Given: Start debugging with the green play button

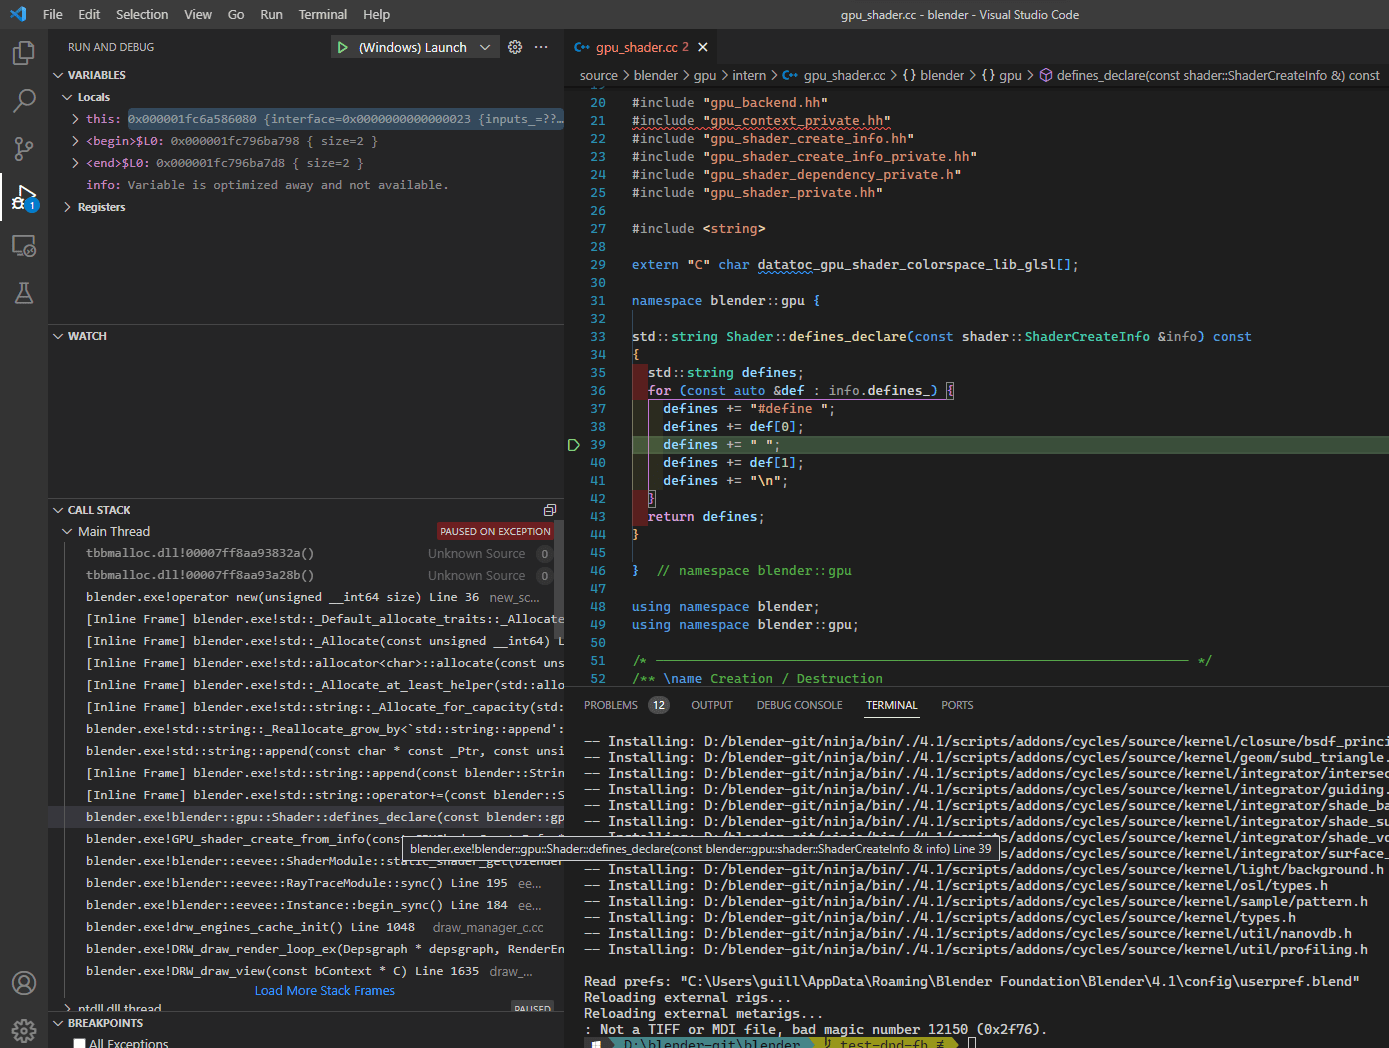Looking at the screenshot, I should point(341,46).
